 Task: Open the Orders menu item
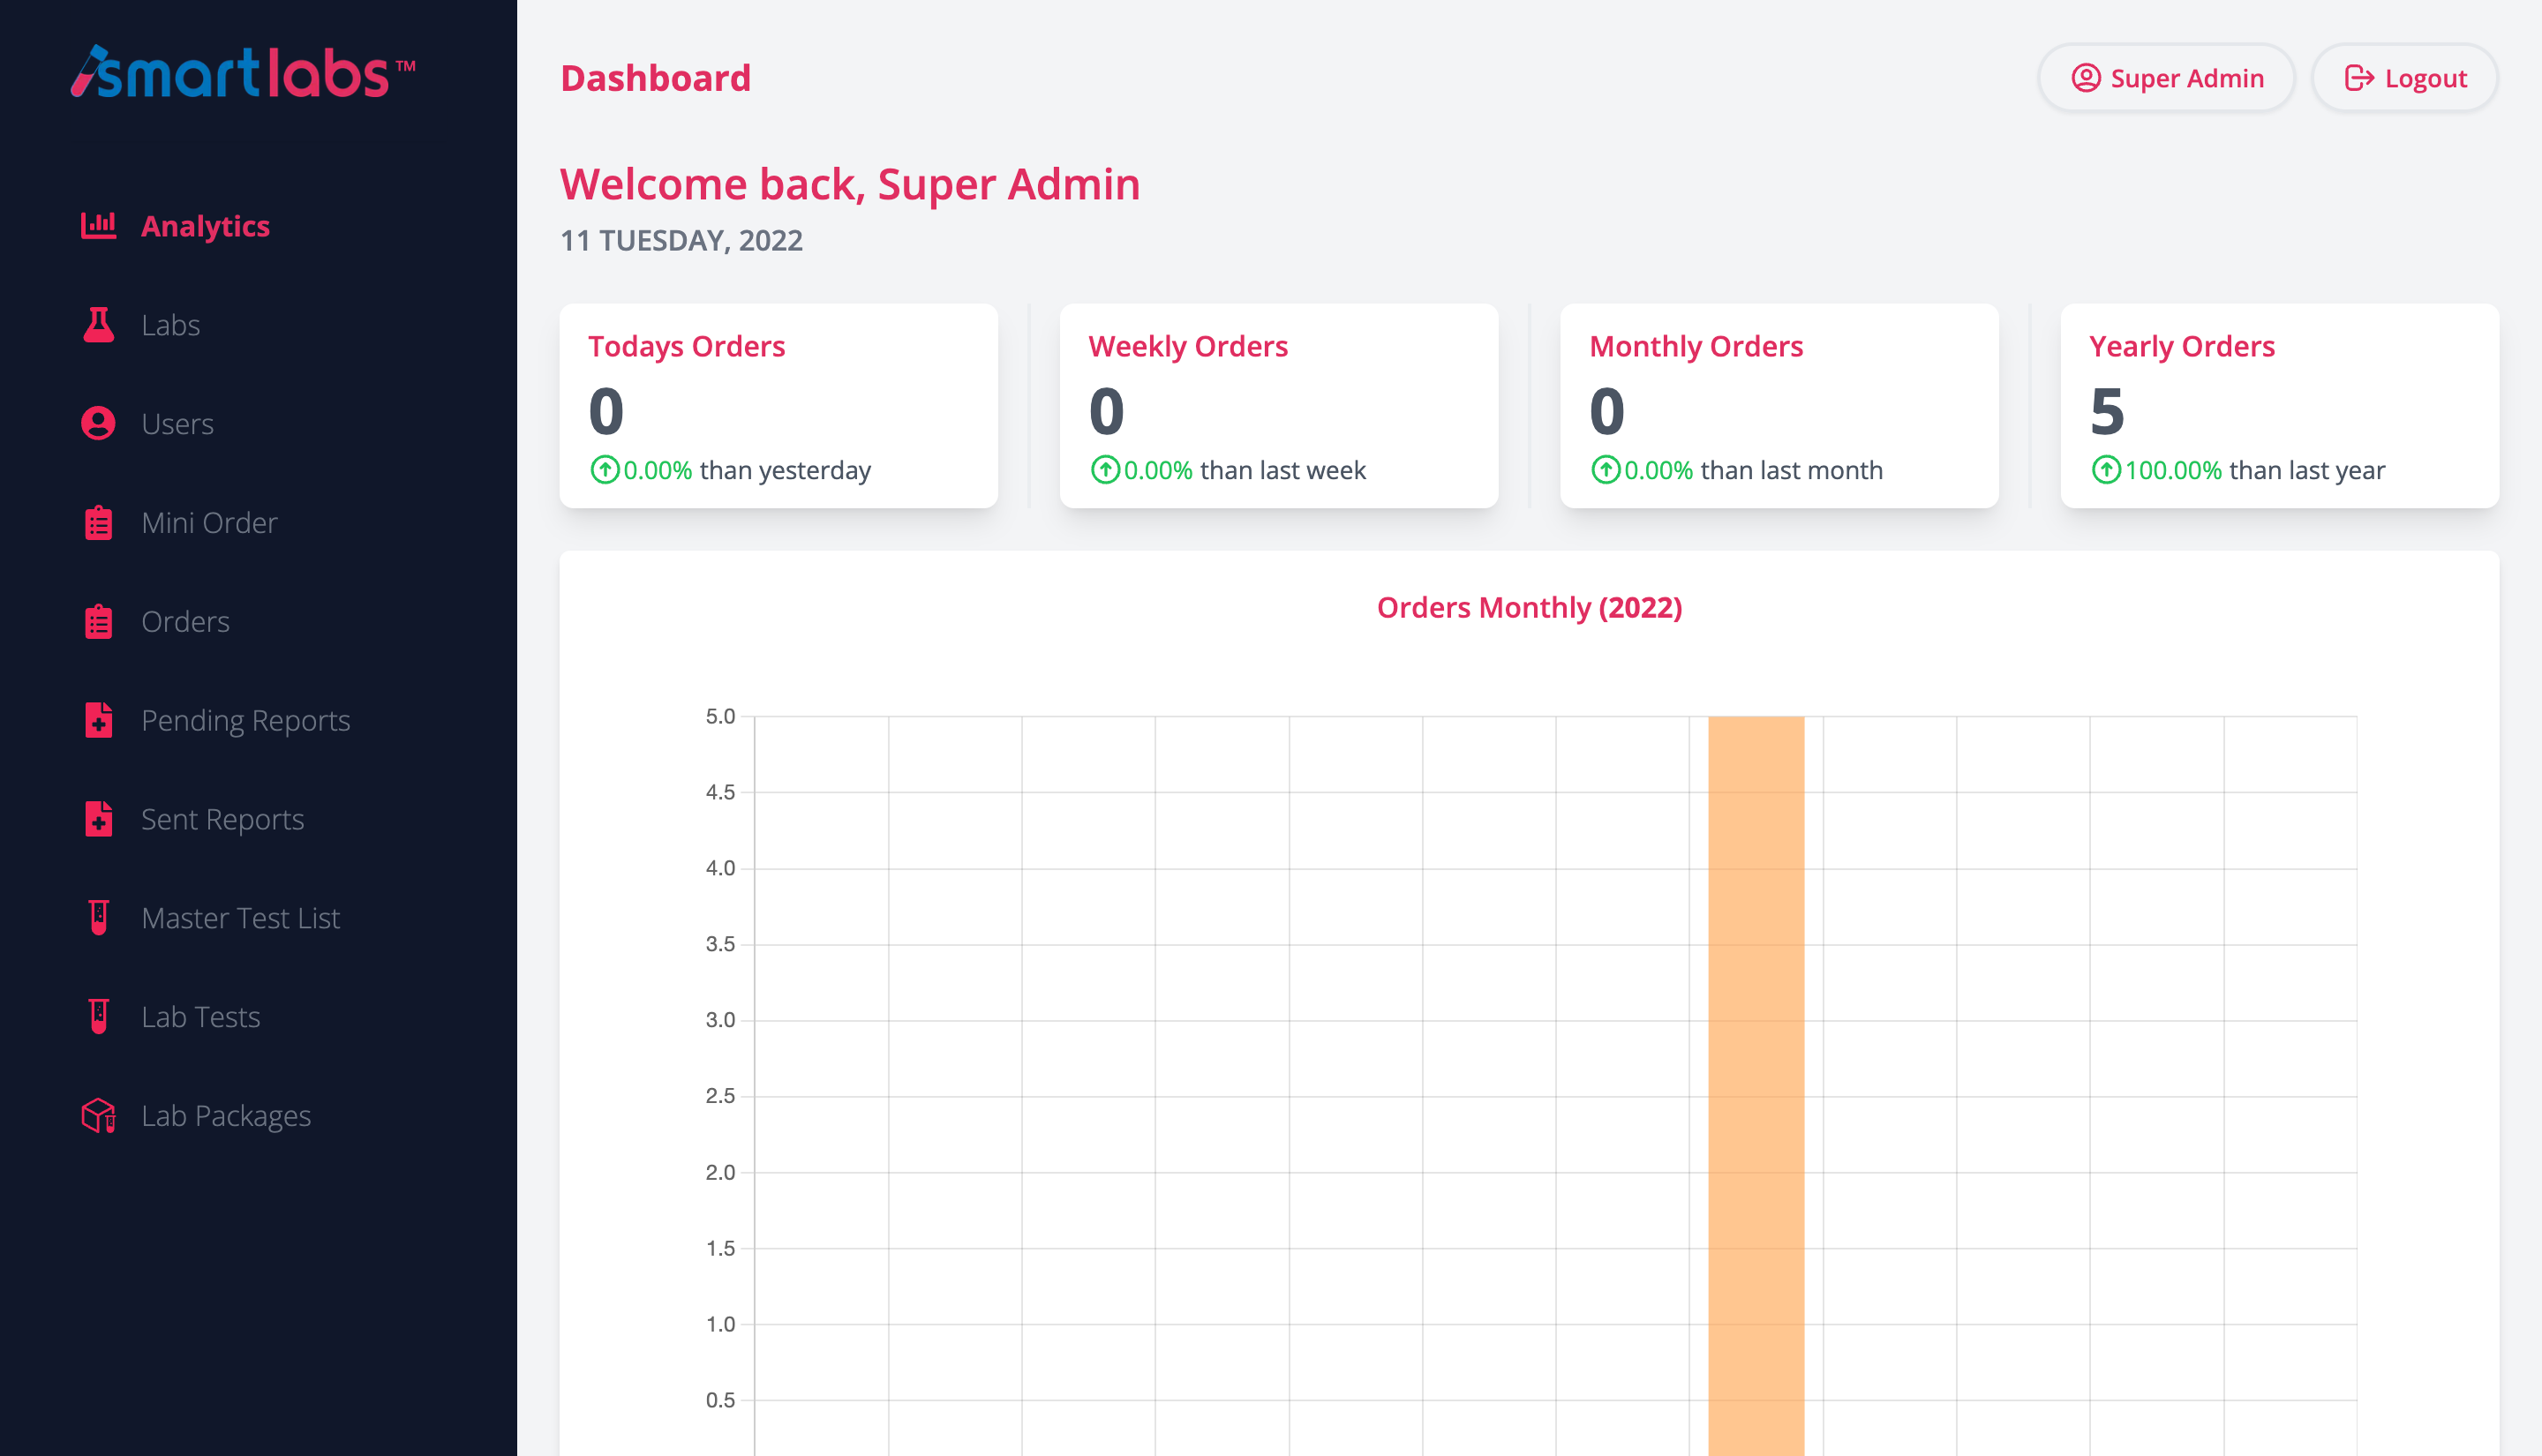185,621
